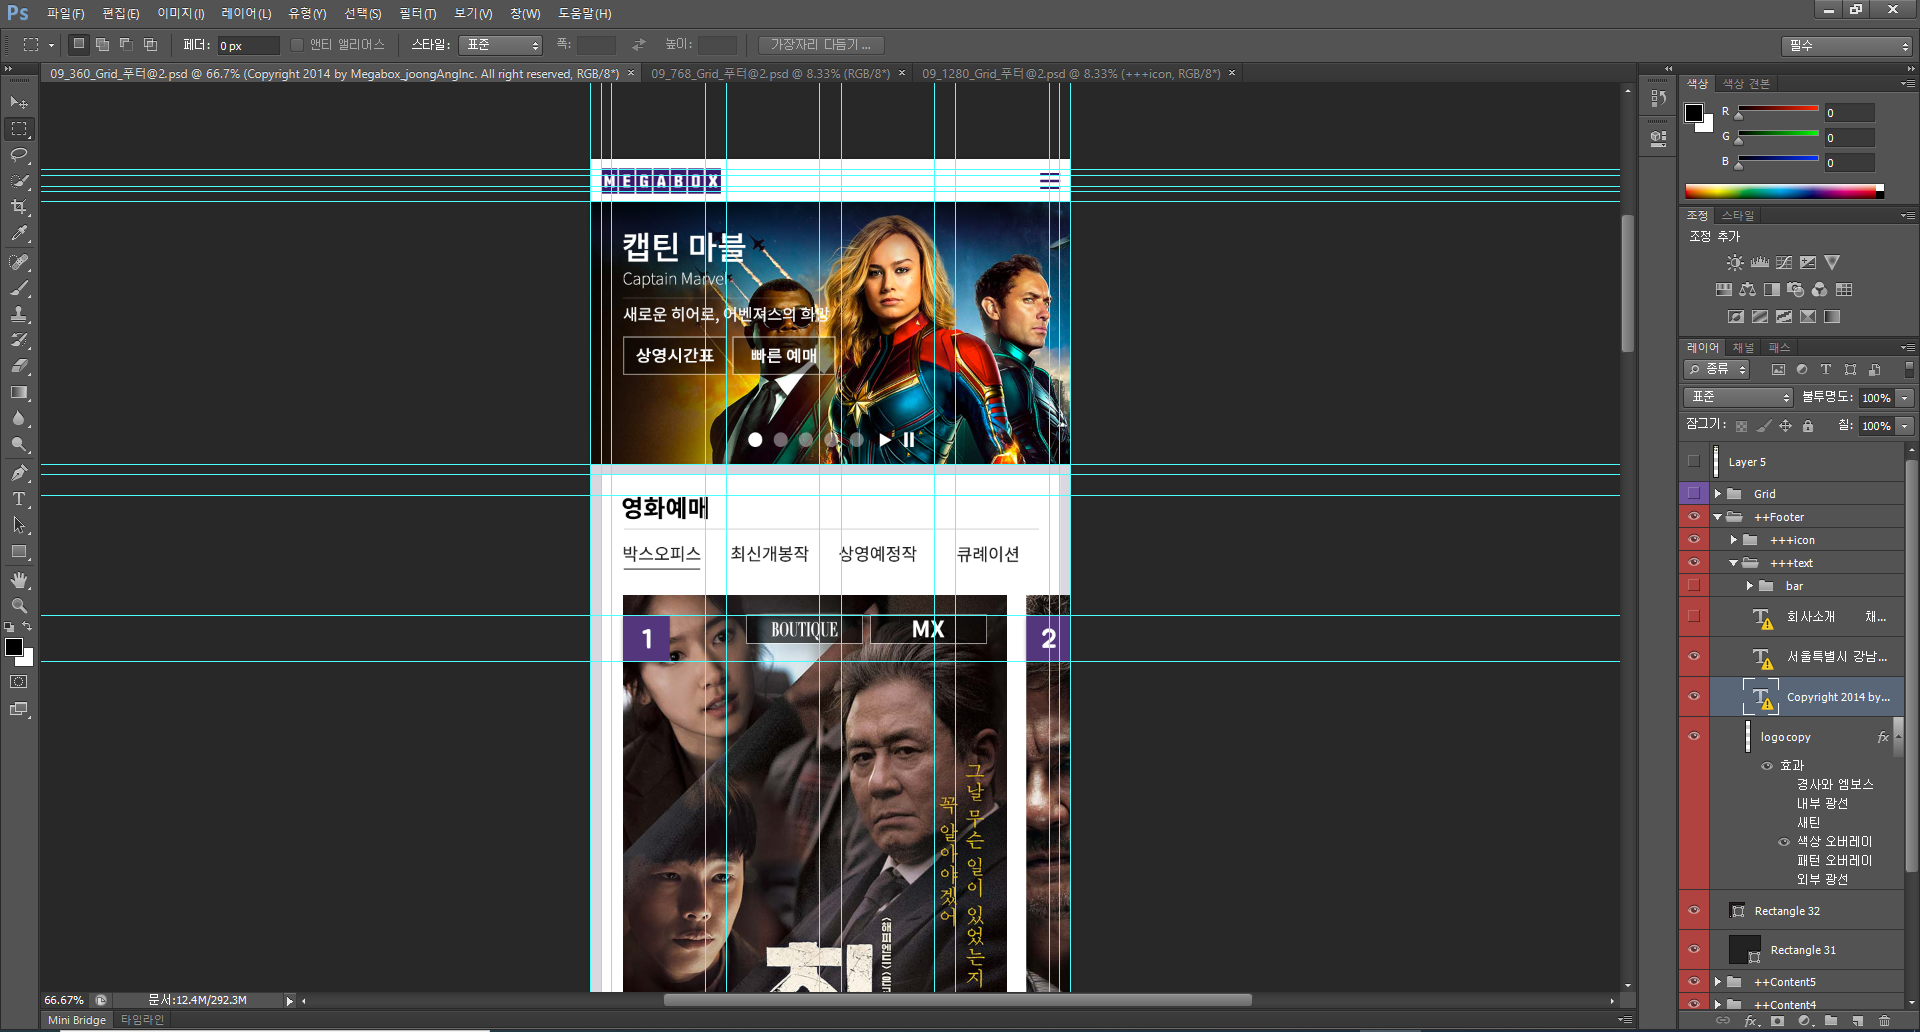Hide the logo copy layer
Screen dimensions: 1920x1032
pyautogui.click(x=1694, y=737)
